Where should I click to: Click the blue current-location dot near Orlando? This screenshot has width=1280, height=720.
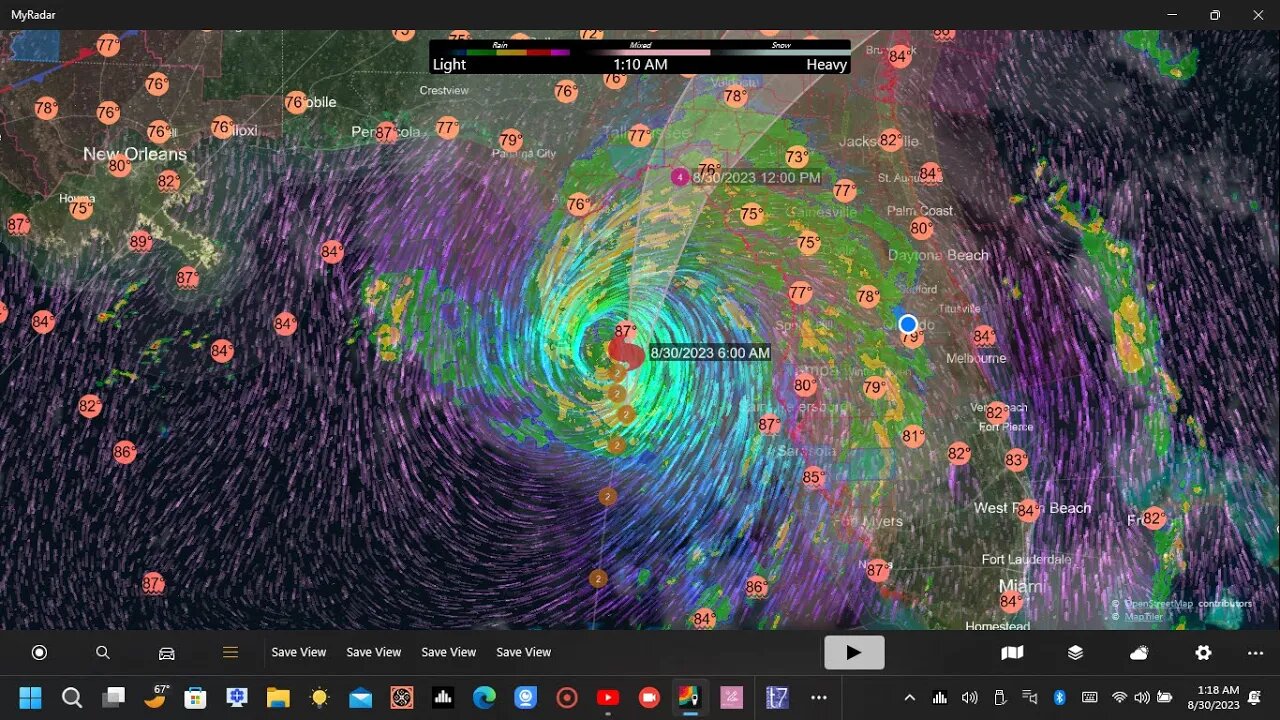[908, 324]
